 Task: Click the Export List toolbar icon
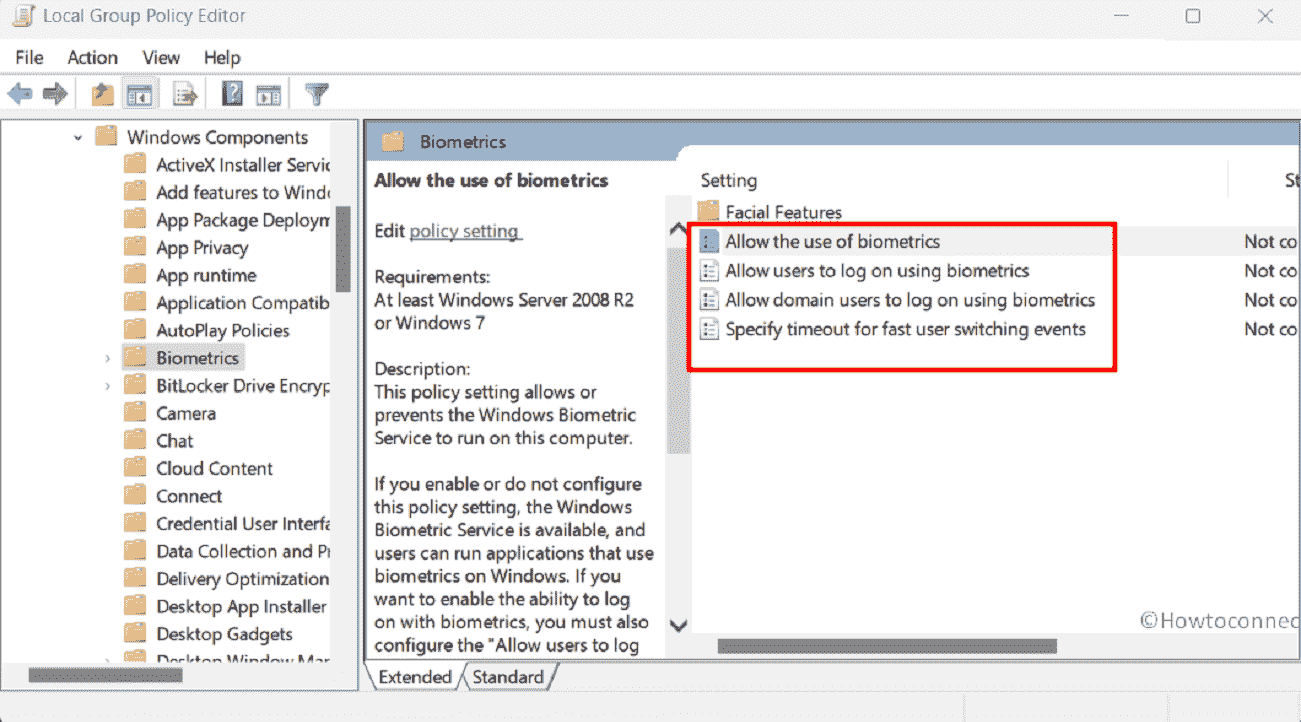183,93
